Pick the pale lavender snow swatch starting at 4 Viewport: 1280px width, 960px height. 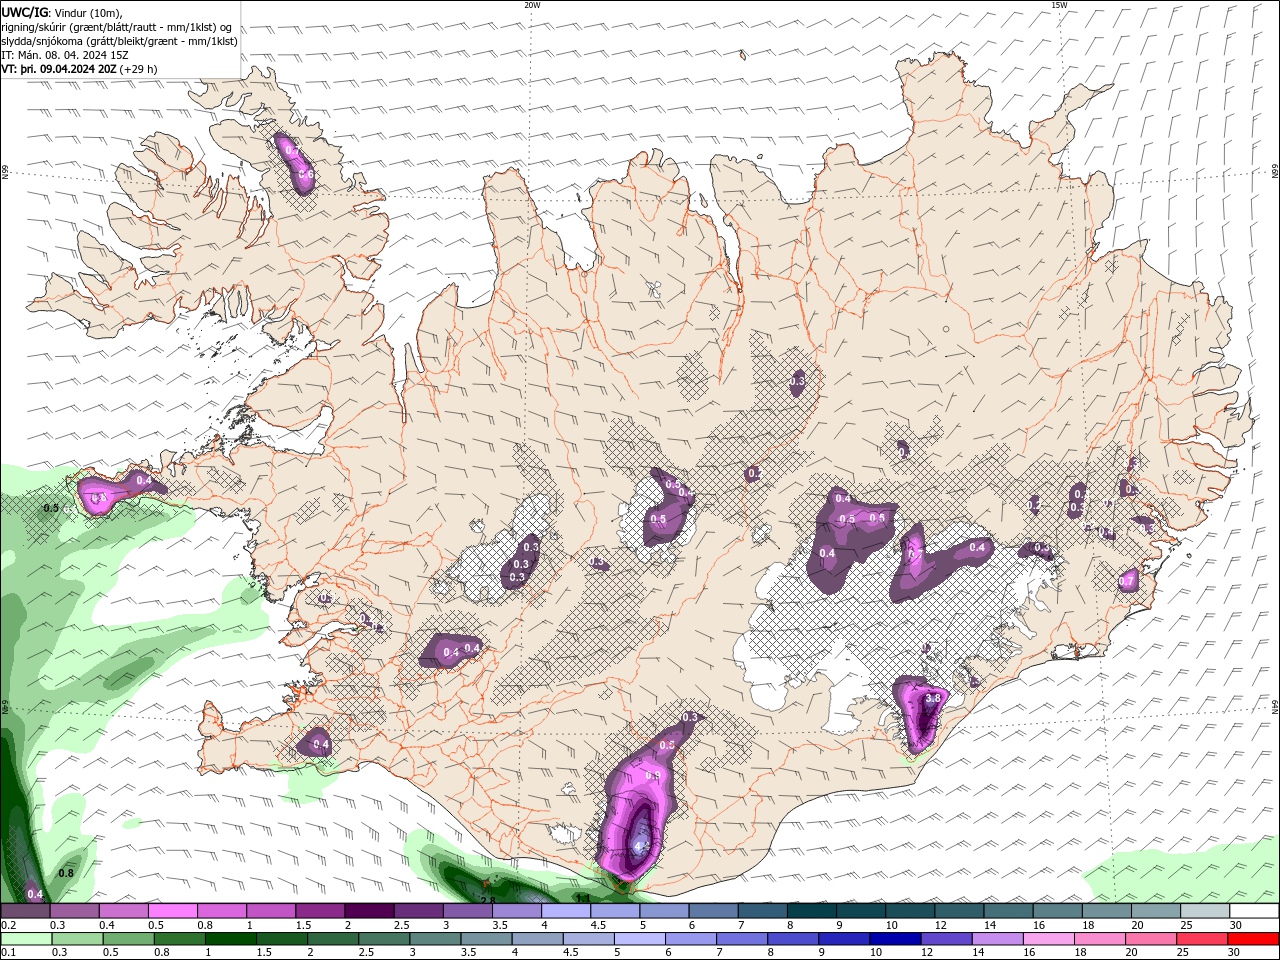point(565,911)
